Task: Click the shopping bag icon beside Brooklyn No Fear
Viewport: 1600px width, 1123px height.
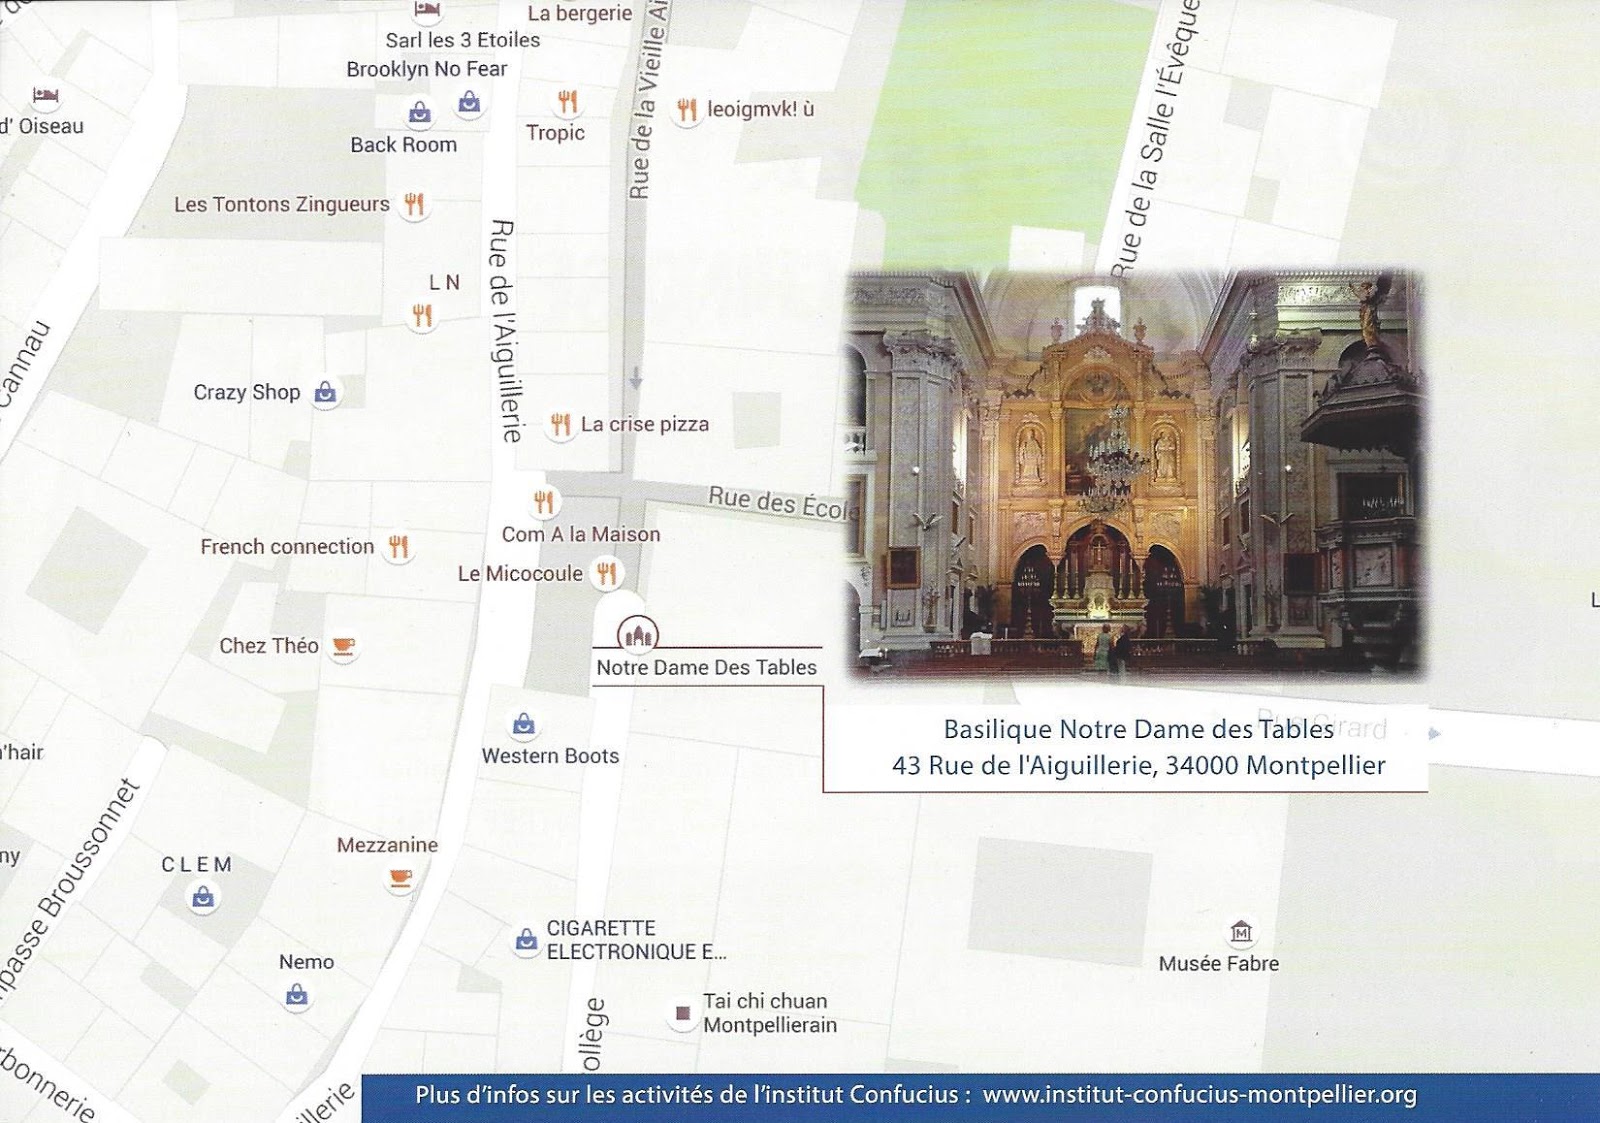Action: pos(469,101)
